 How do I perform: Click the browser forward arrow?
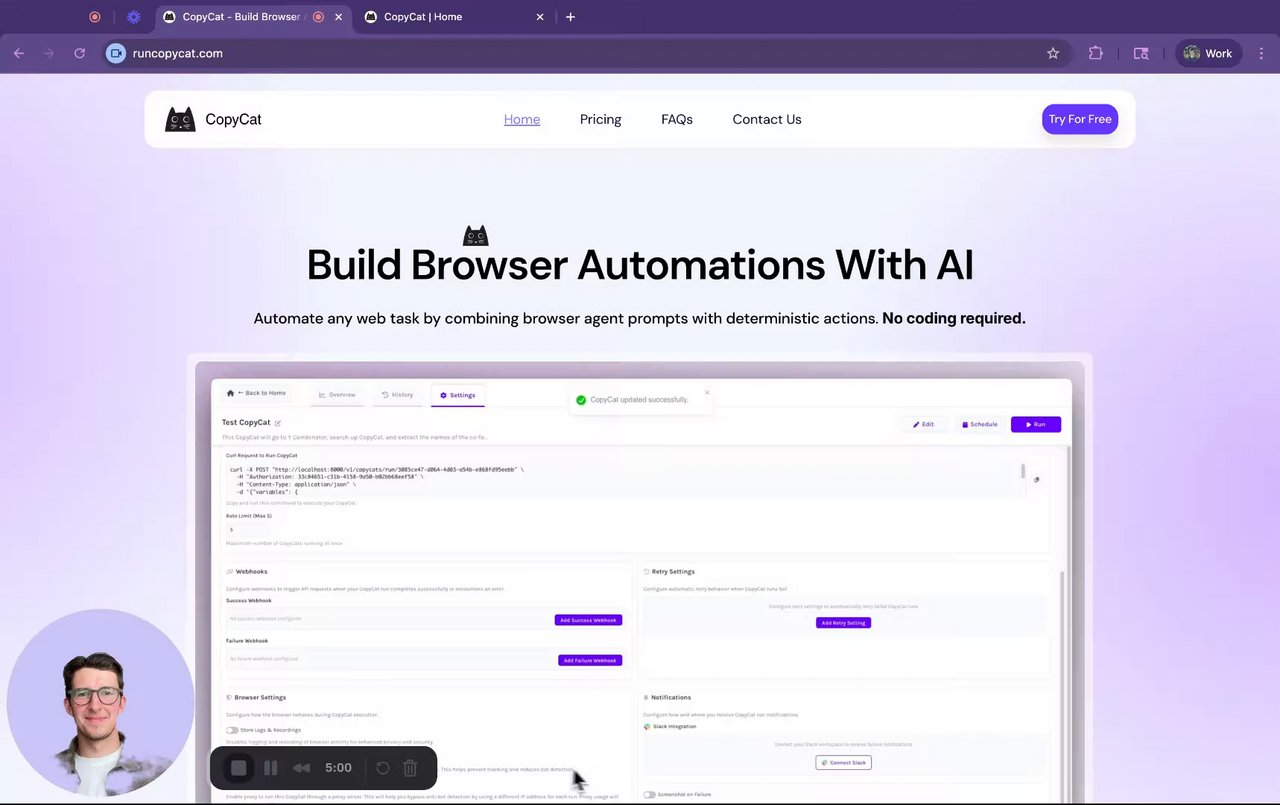[x=49, y=54]
